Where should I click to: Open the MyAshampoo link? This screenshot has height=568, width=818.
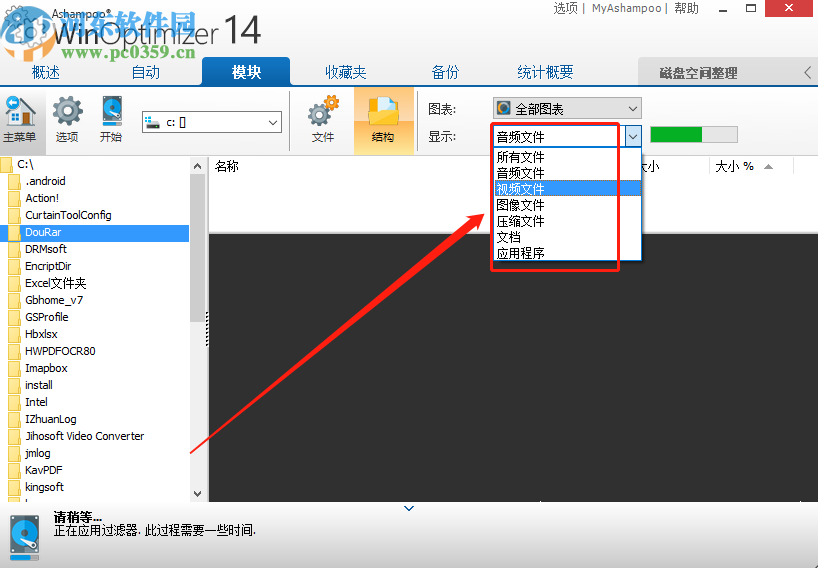626,8
